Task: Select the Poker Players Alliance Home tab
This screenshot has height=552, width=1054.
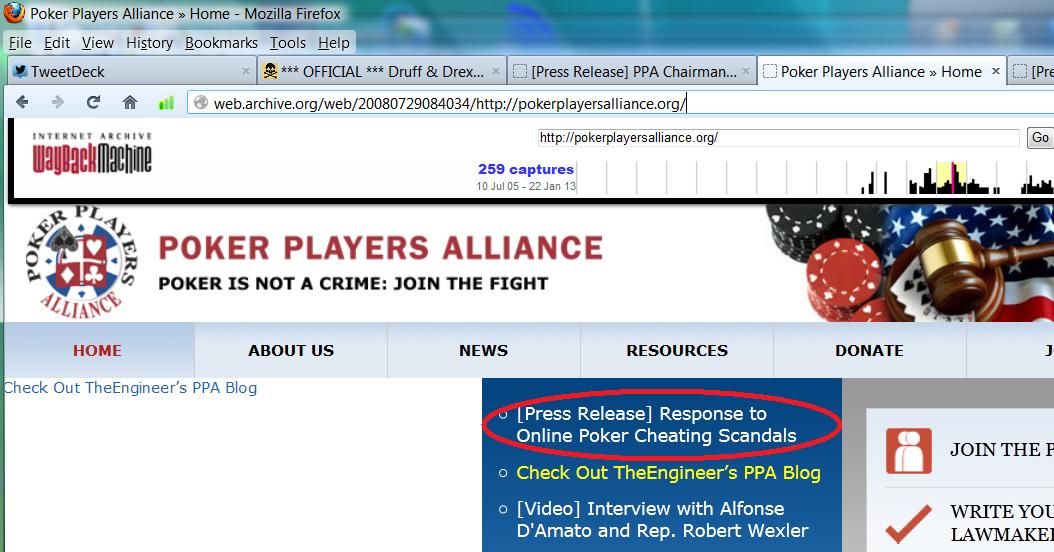Action: tap(881, 71)
